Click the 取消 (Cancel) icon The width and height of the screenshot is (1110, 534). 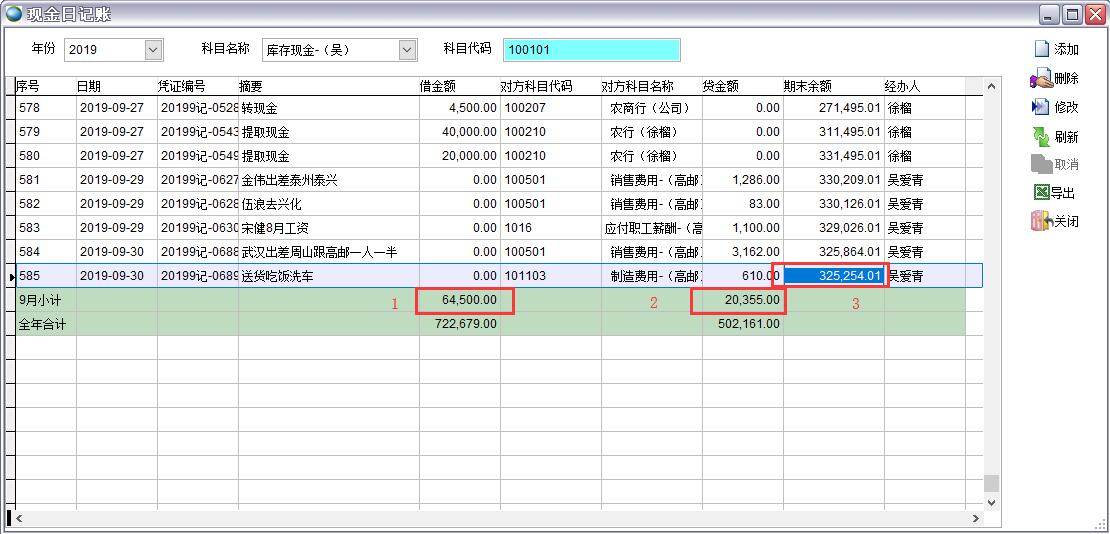pyautogui.click(x=1041, y=164)
